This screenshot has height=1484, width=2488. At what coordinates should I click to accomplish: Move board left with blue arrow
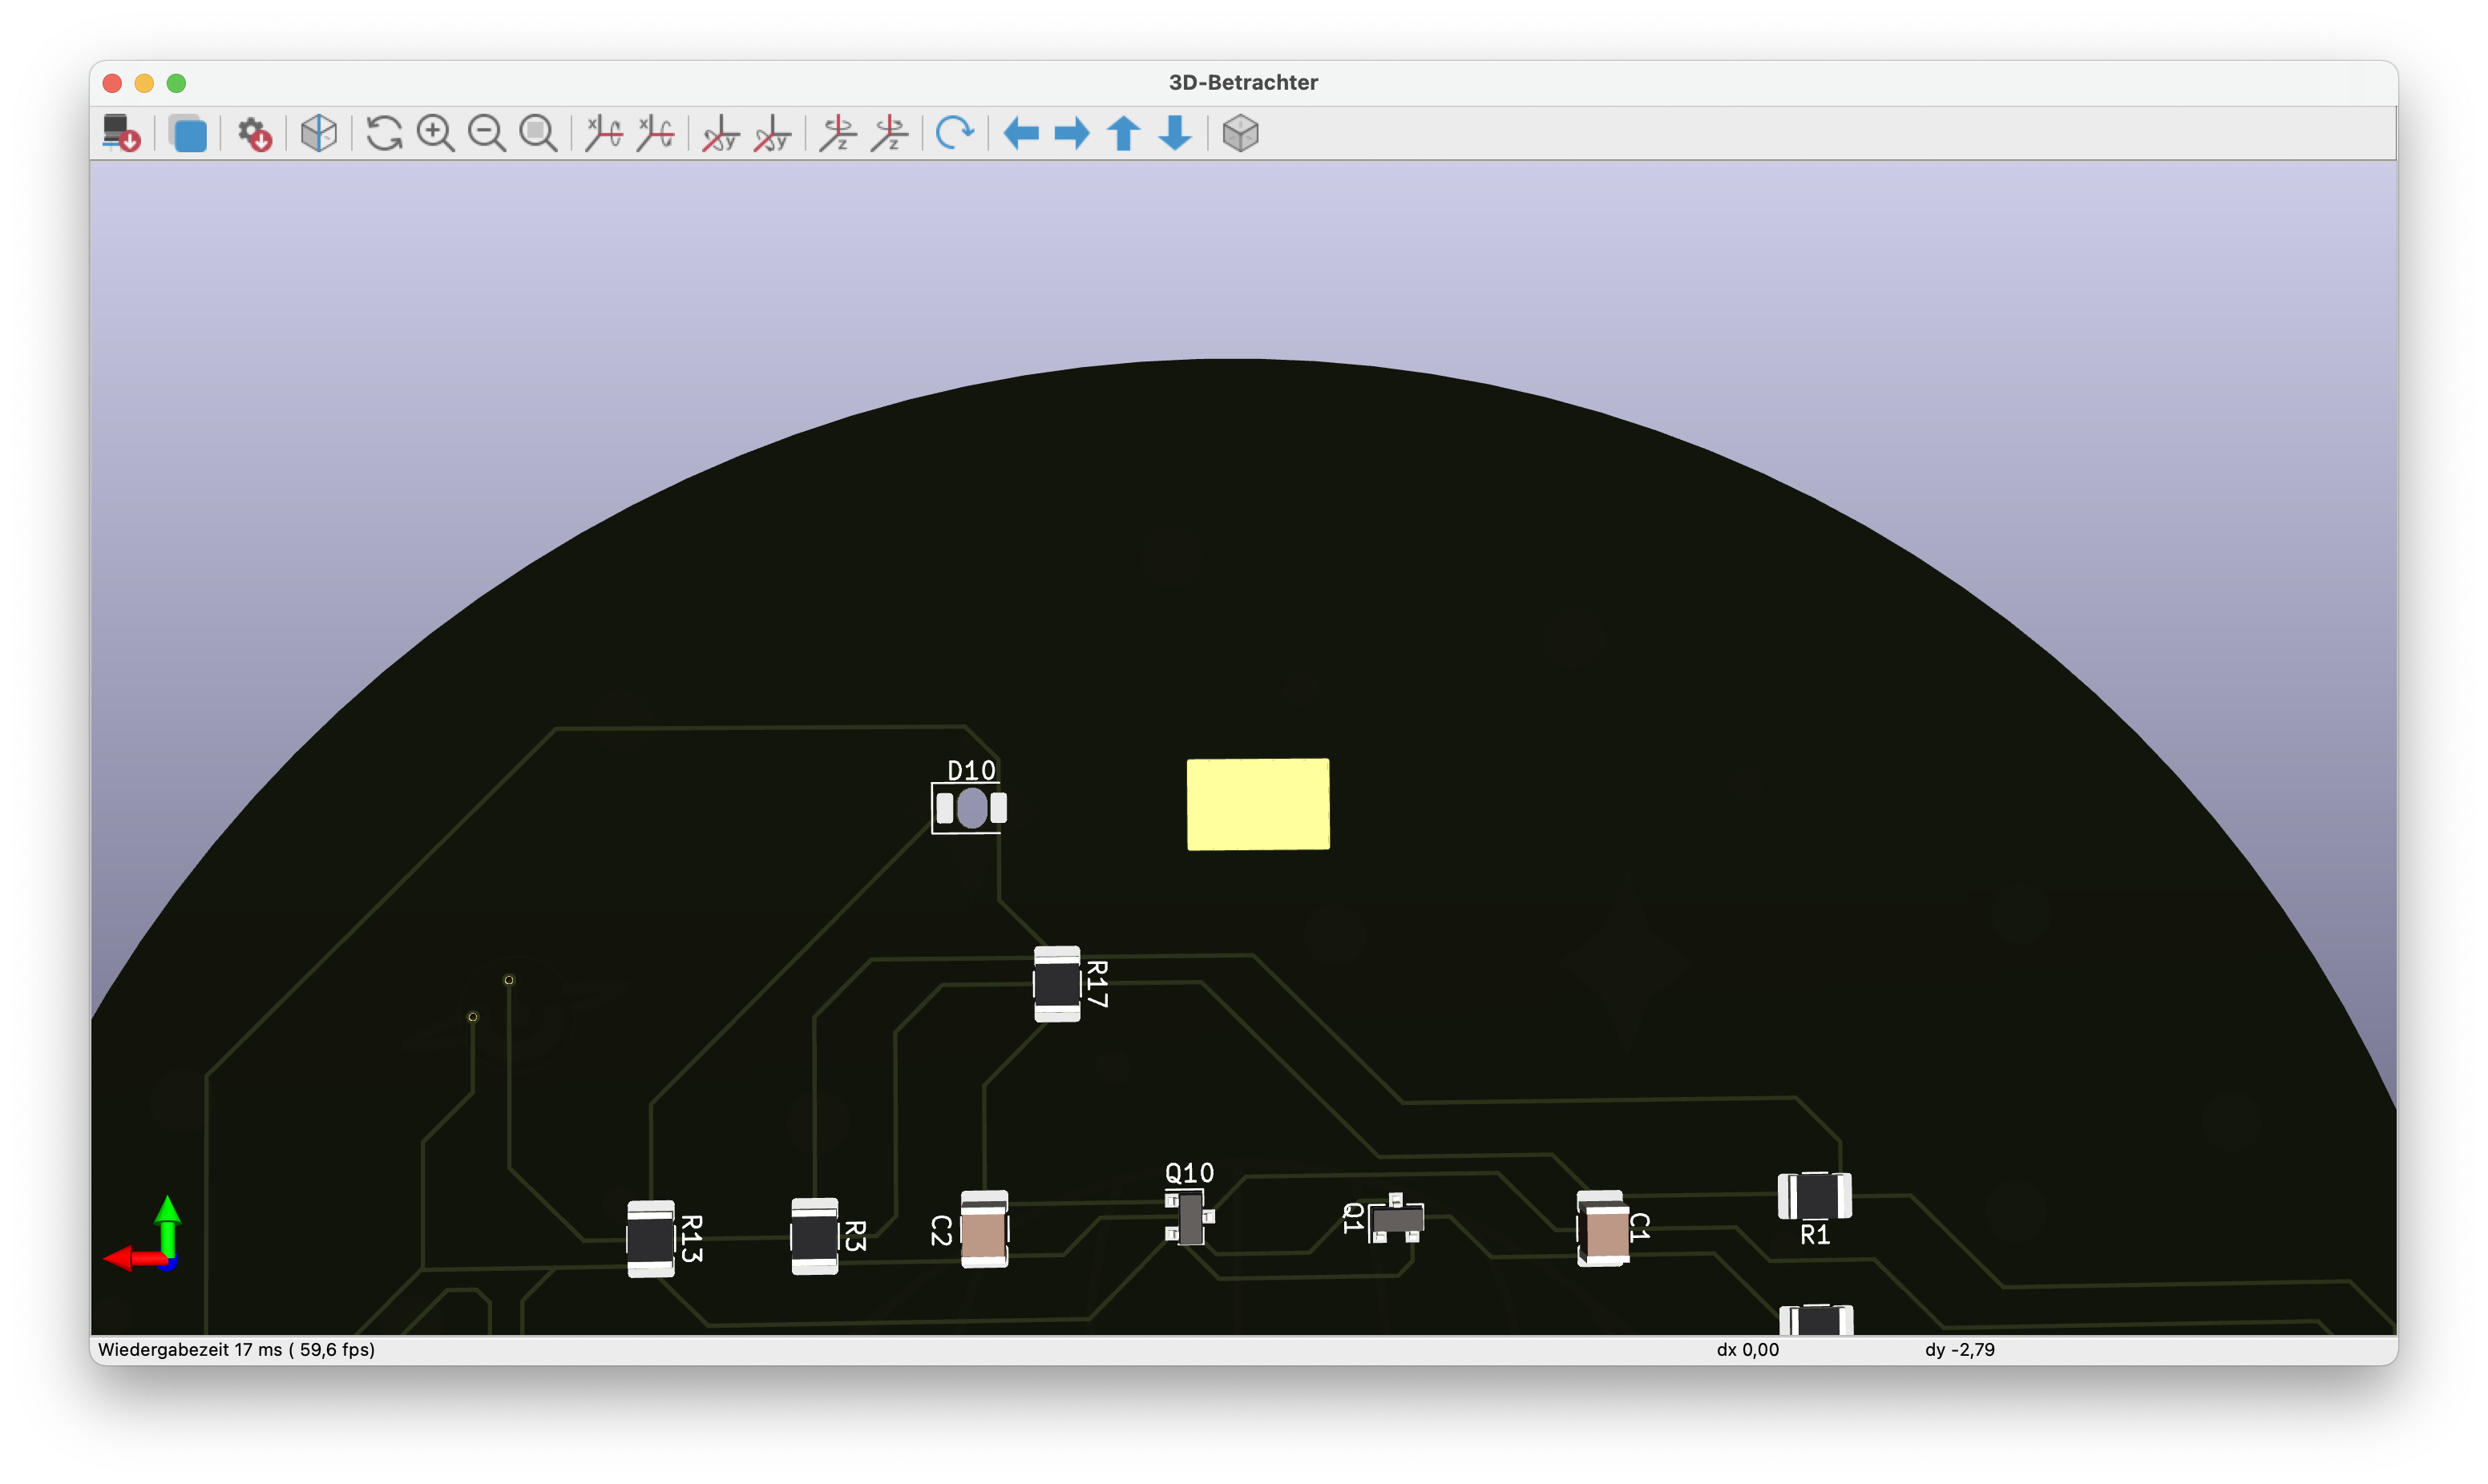pos(1021,133)
